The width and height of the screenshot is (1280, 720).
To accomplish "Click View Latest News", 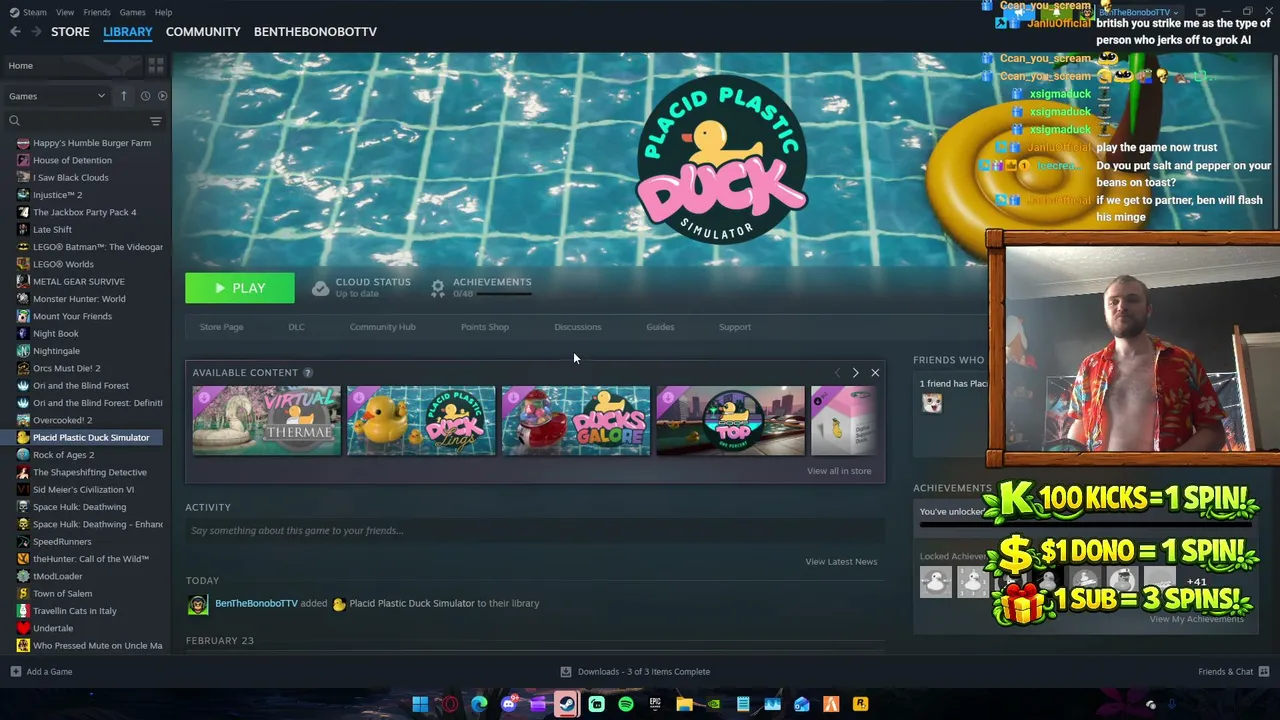I will (841, 562).
